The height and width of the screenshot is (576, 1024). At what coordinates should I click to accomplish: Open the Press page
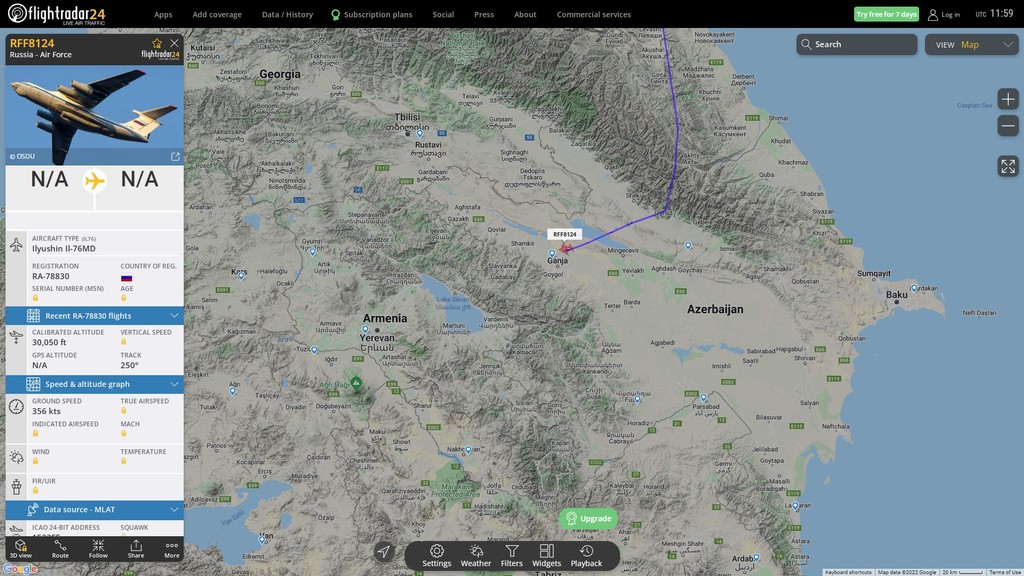pyautogui.click(x=484, y=14)
